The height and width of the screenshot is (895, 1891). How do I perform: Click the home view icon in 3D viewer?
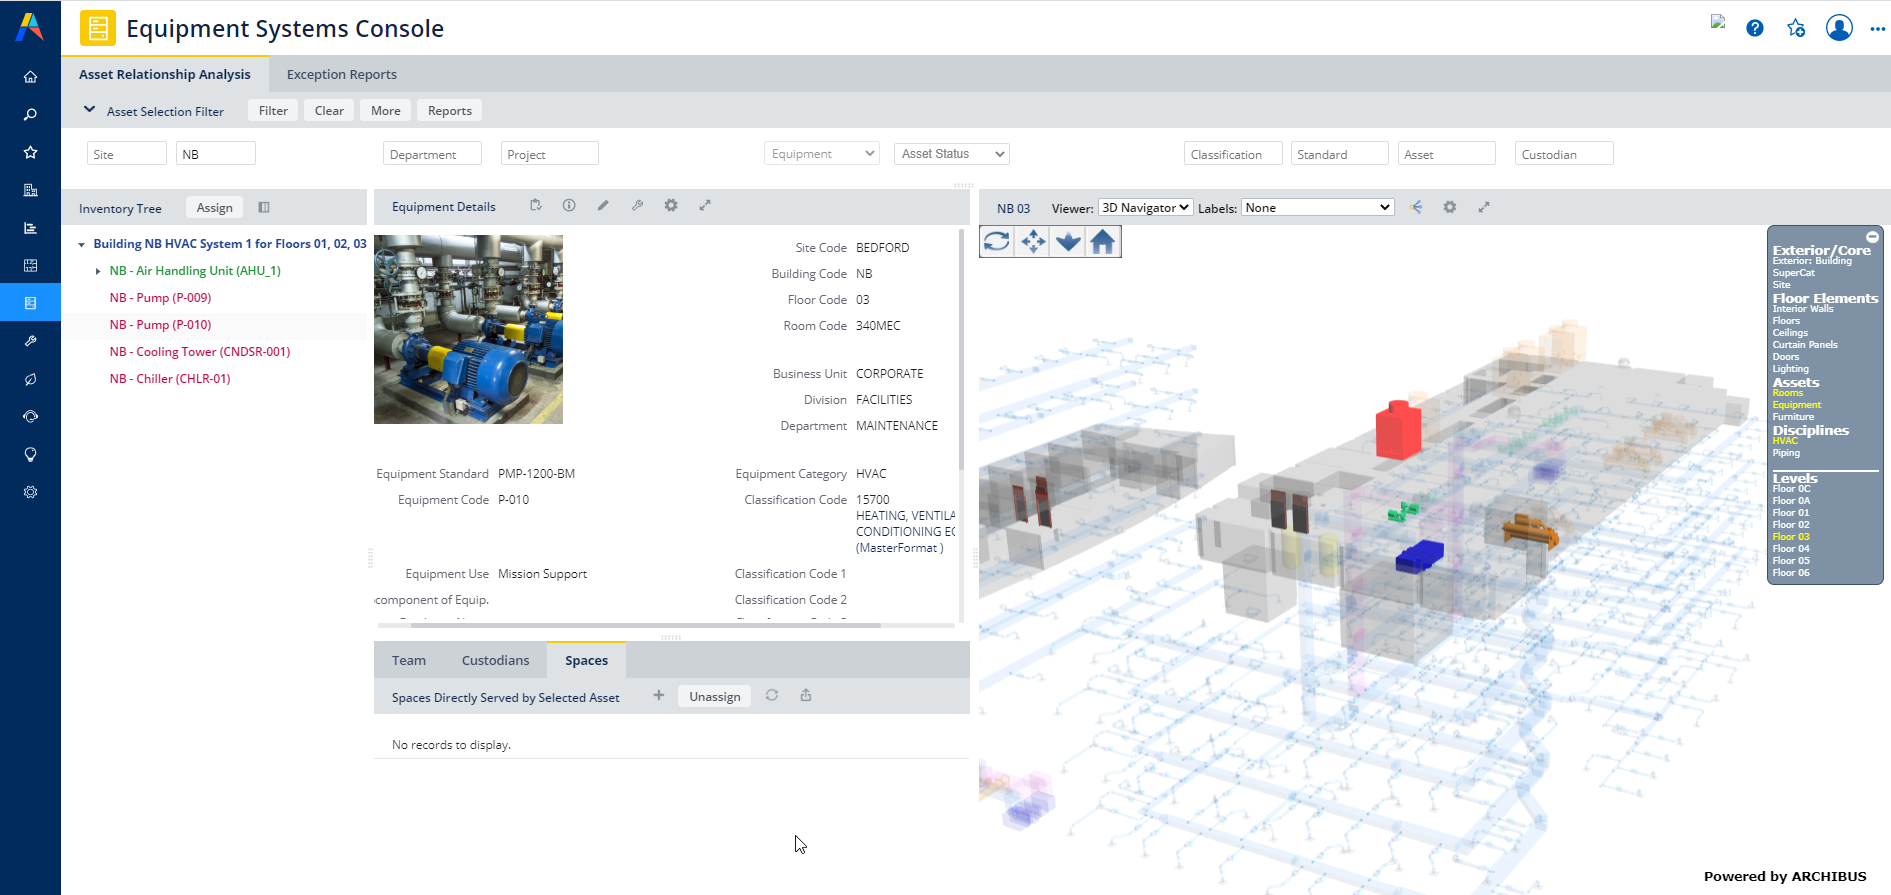coord(1103,242)
